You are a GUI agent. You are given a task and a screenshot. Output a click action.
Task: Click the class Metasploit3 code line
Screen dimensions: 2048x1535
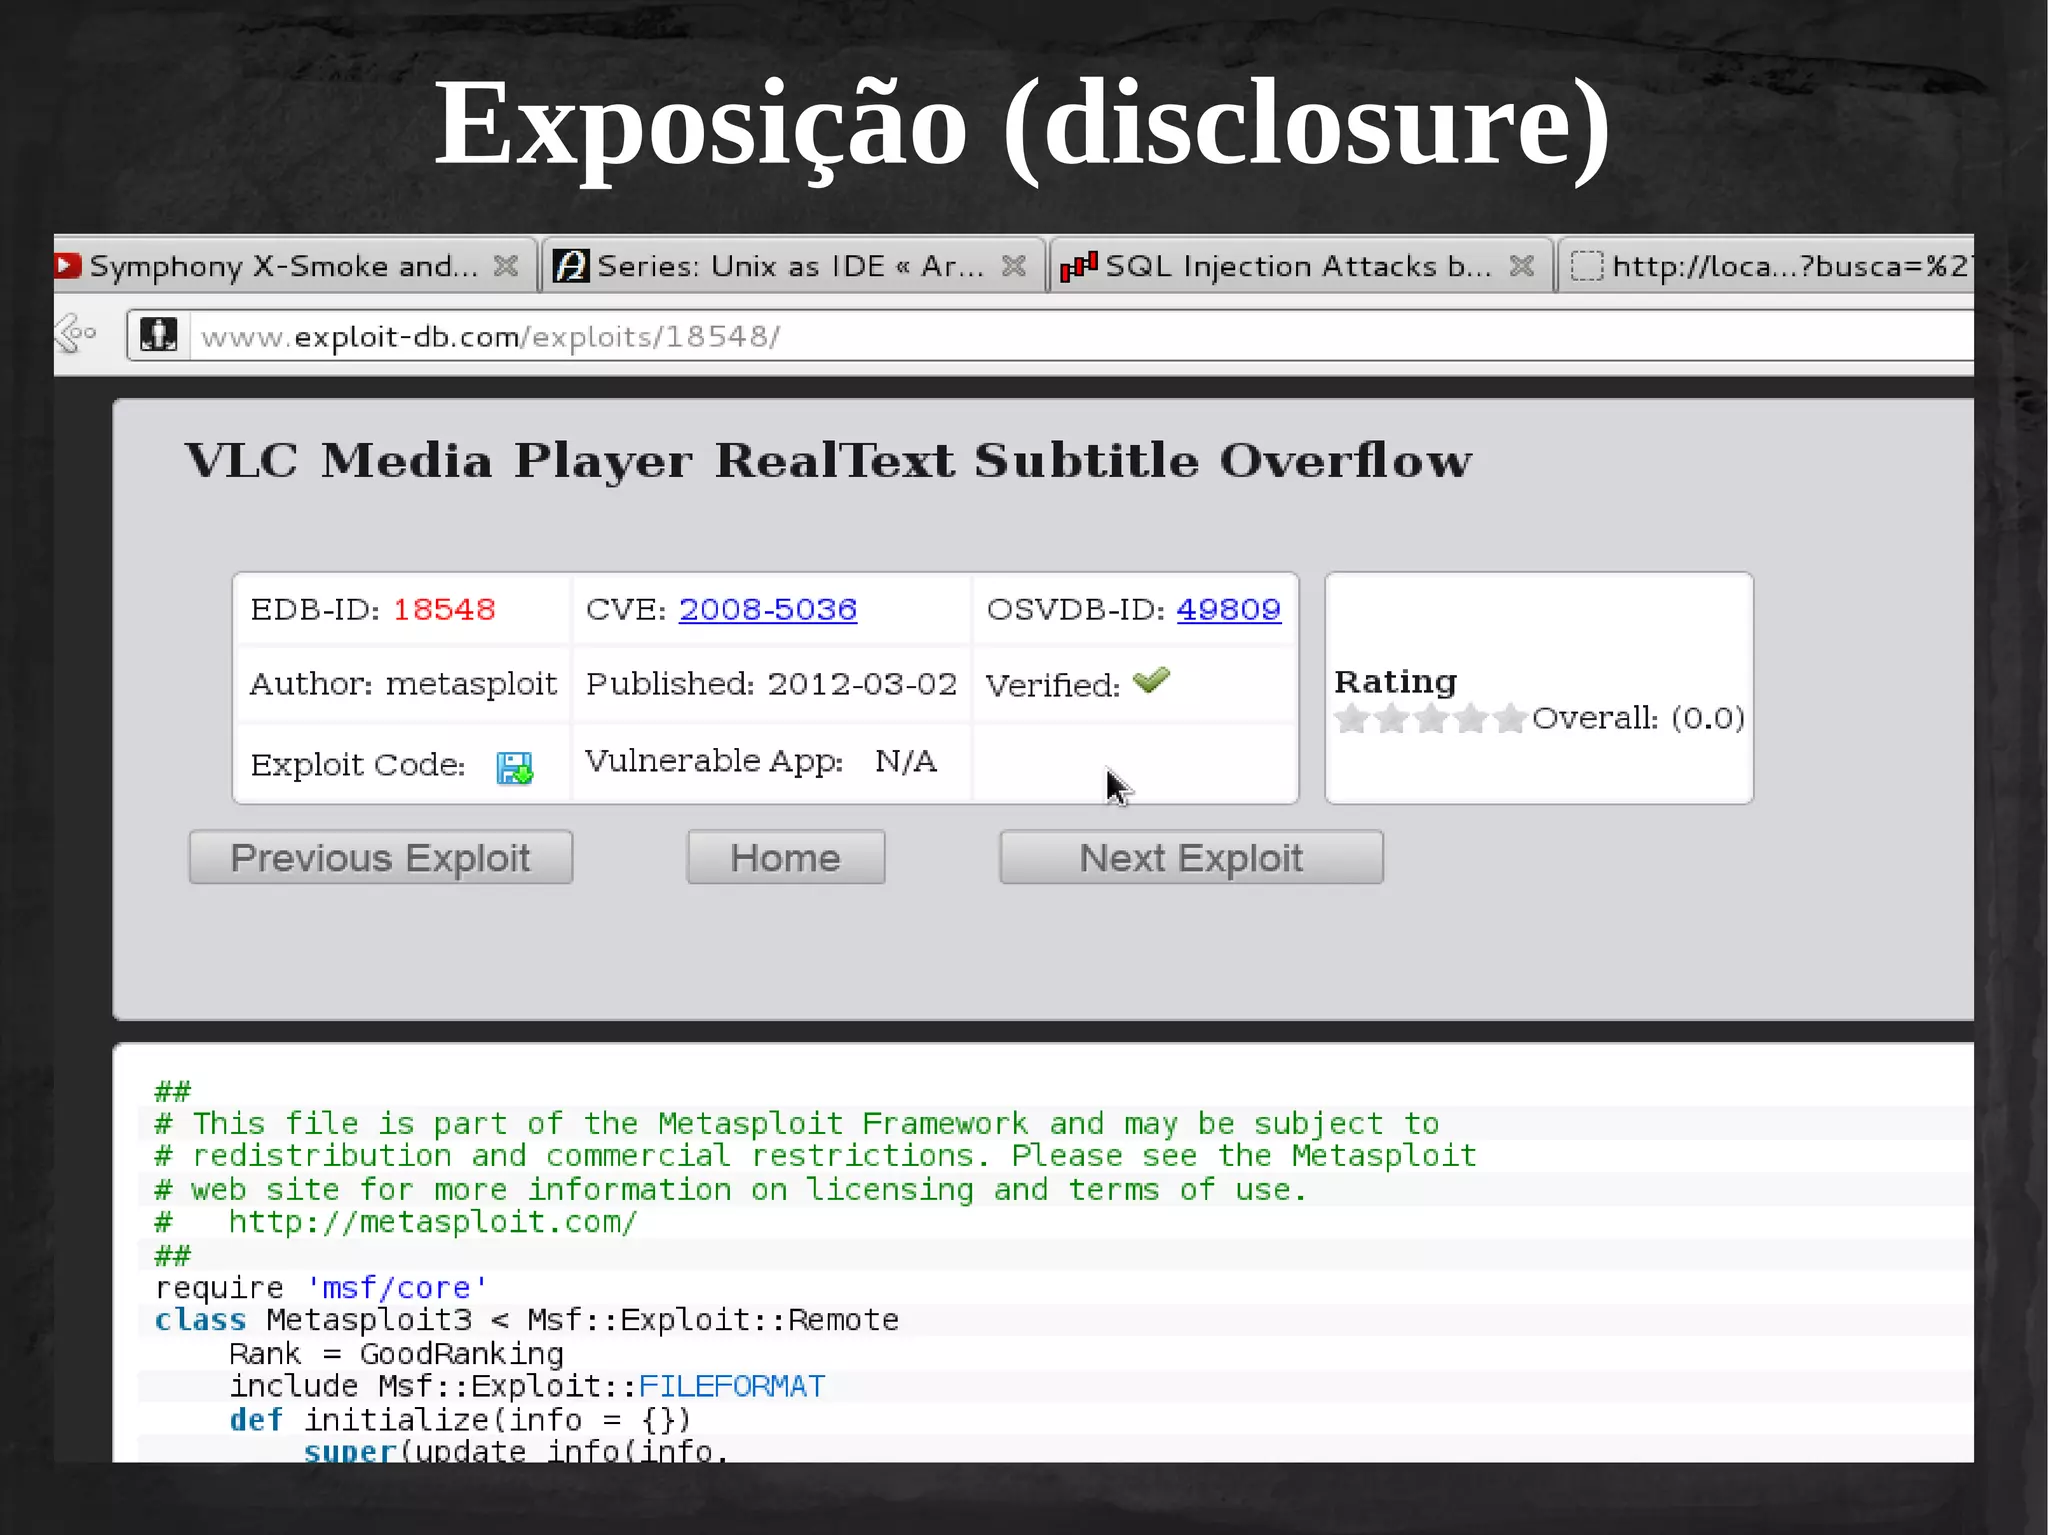[x=527, y=1320]
